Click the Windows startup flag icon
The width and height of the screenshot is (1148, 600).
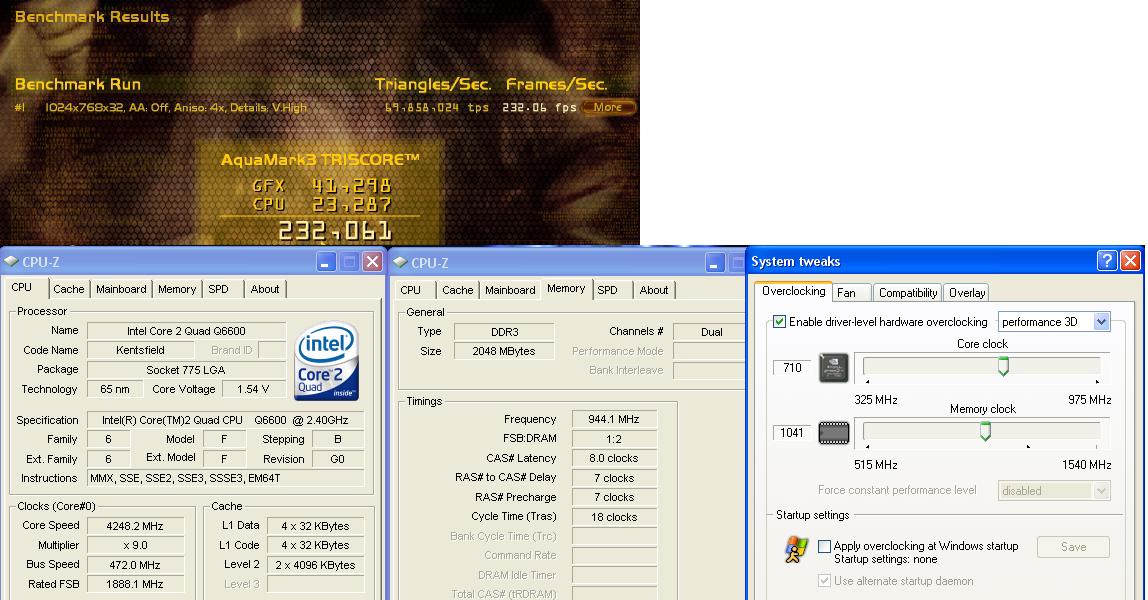pos(796,549)
